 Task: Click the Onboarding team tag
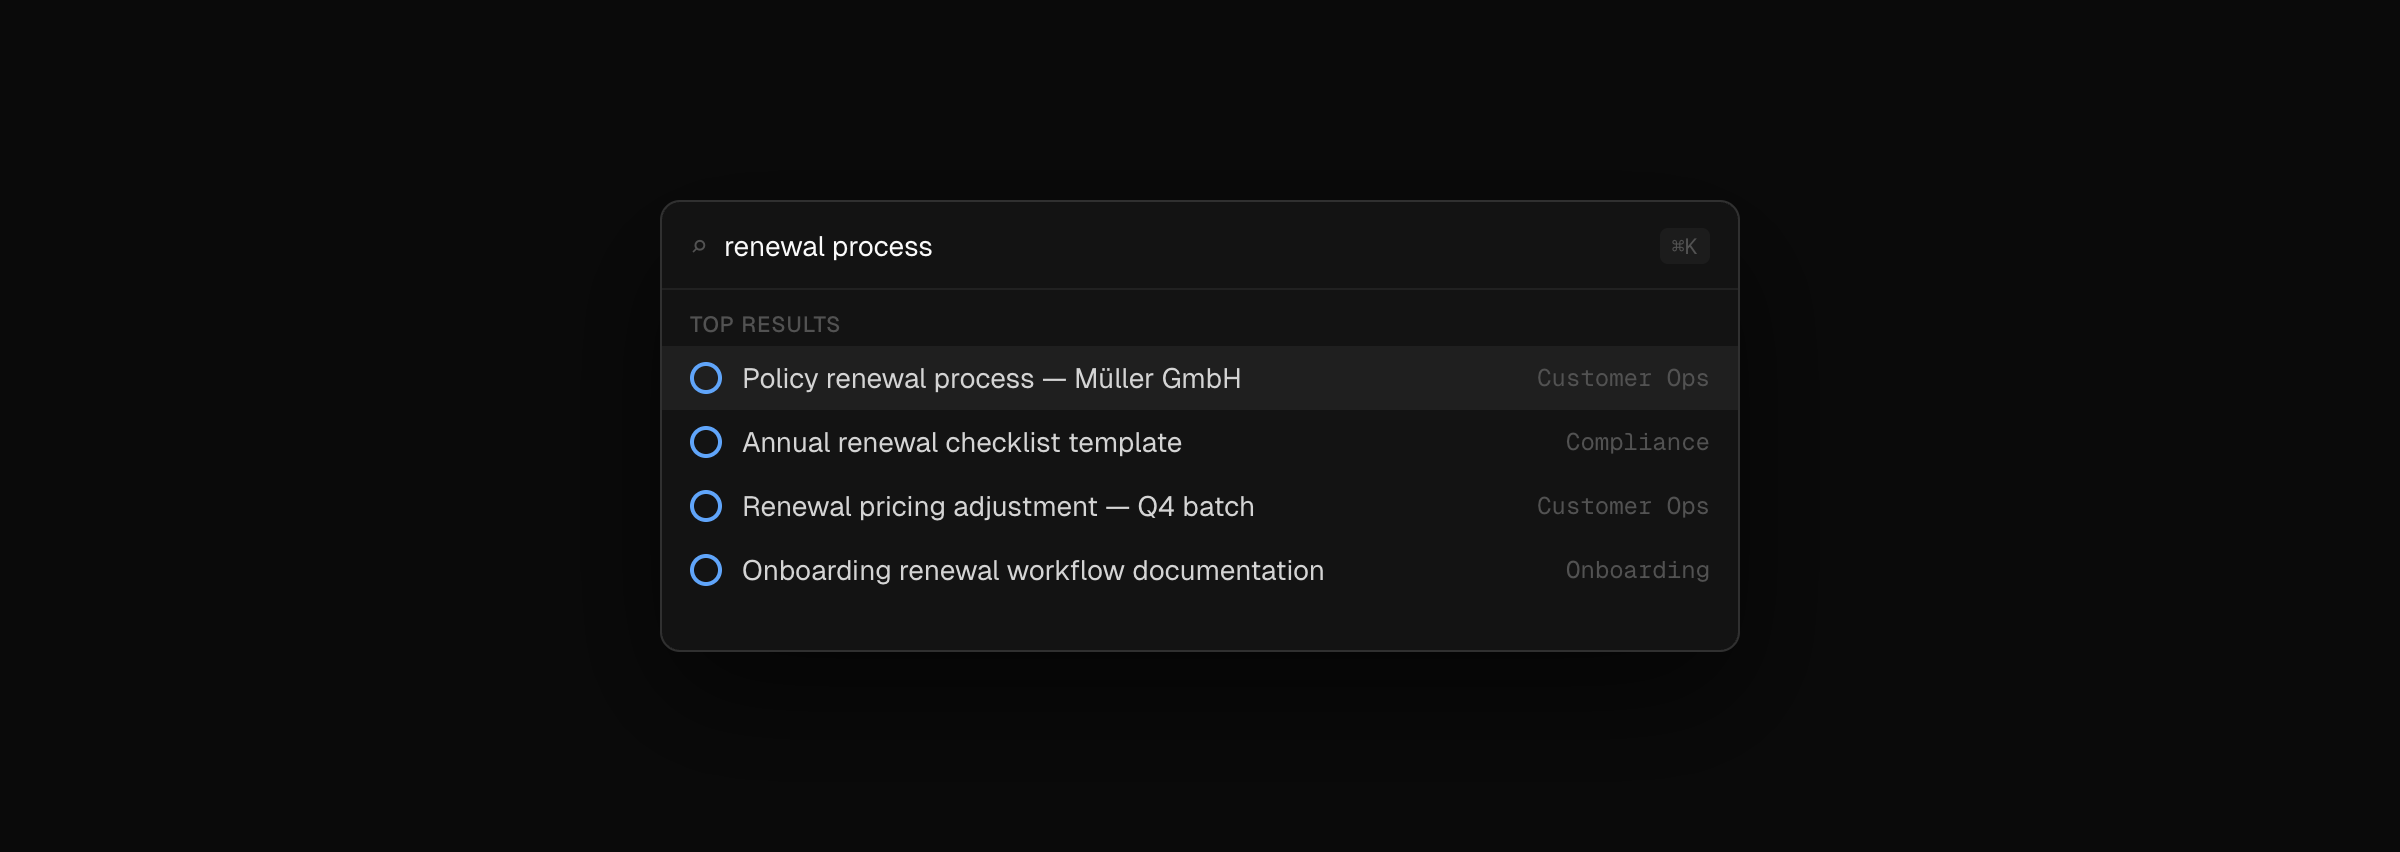tap(1636, 570)
